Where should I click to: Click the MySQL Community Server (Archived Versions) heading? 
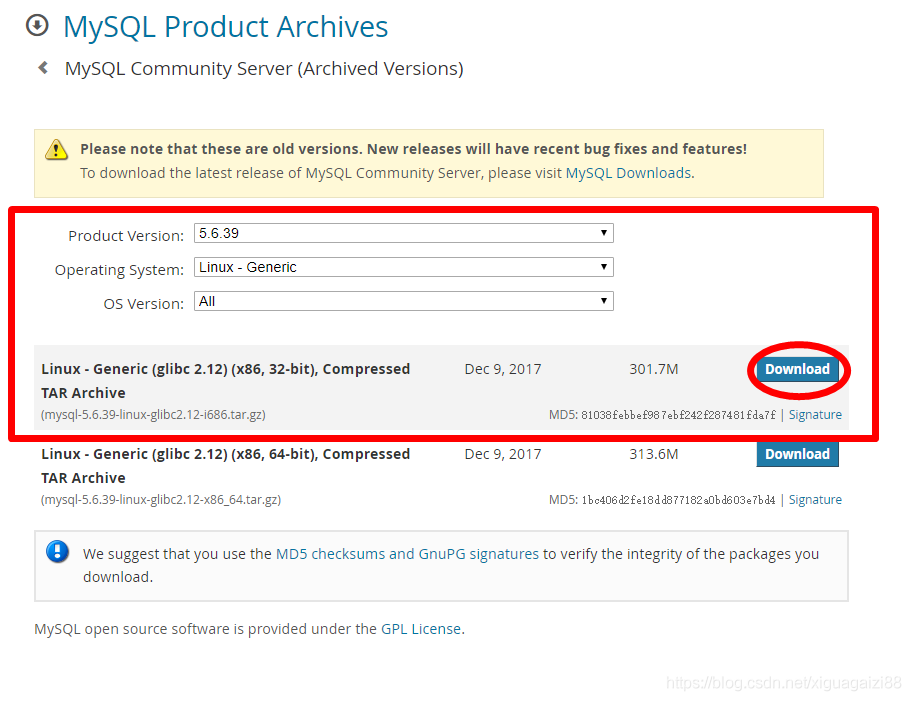pos(264,68)
